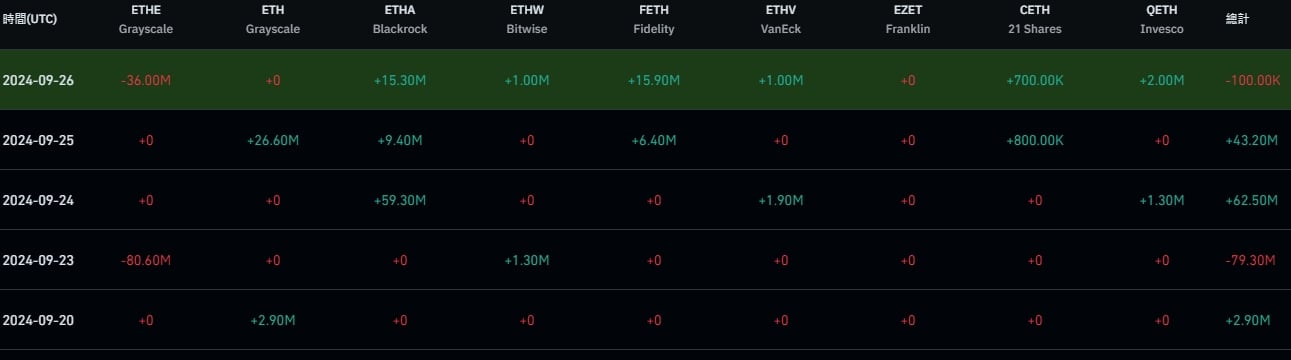The width and height of the screenshot is (1291, 360).
Task: Select the +26.60M ETH Grayscale cell
Action: pos(273,140)
